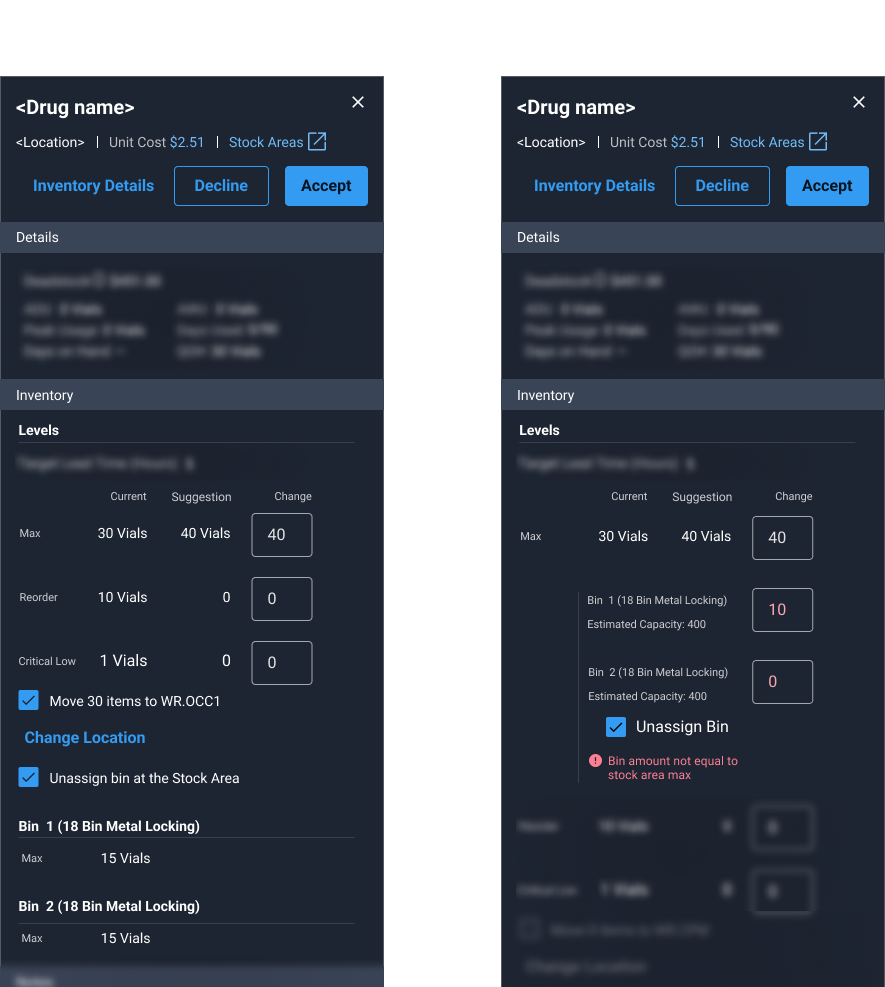Select the Inventory section header in right panel

coord(693,395)
